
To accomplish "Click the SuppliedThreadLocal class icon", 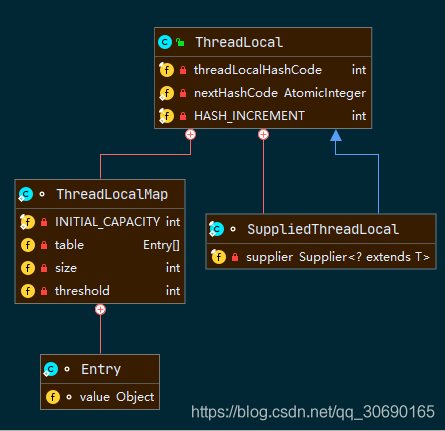I will tap(216, 229).
